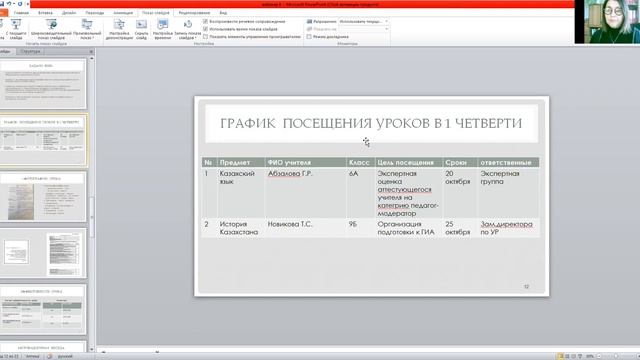640x360 pixels.
Task: Switch to Slide Sorter view icon
Action: pyautogui.click(x=567, y=356)
